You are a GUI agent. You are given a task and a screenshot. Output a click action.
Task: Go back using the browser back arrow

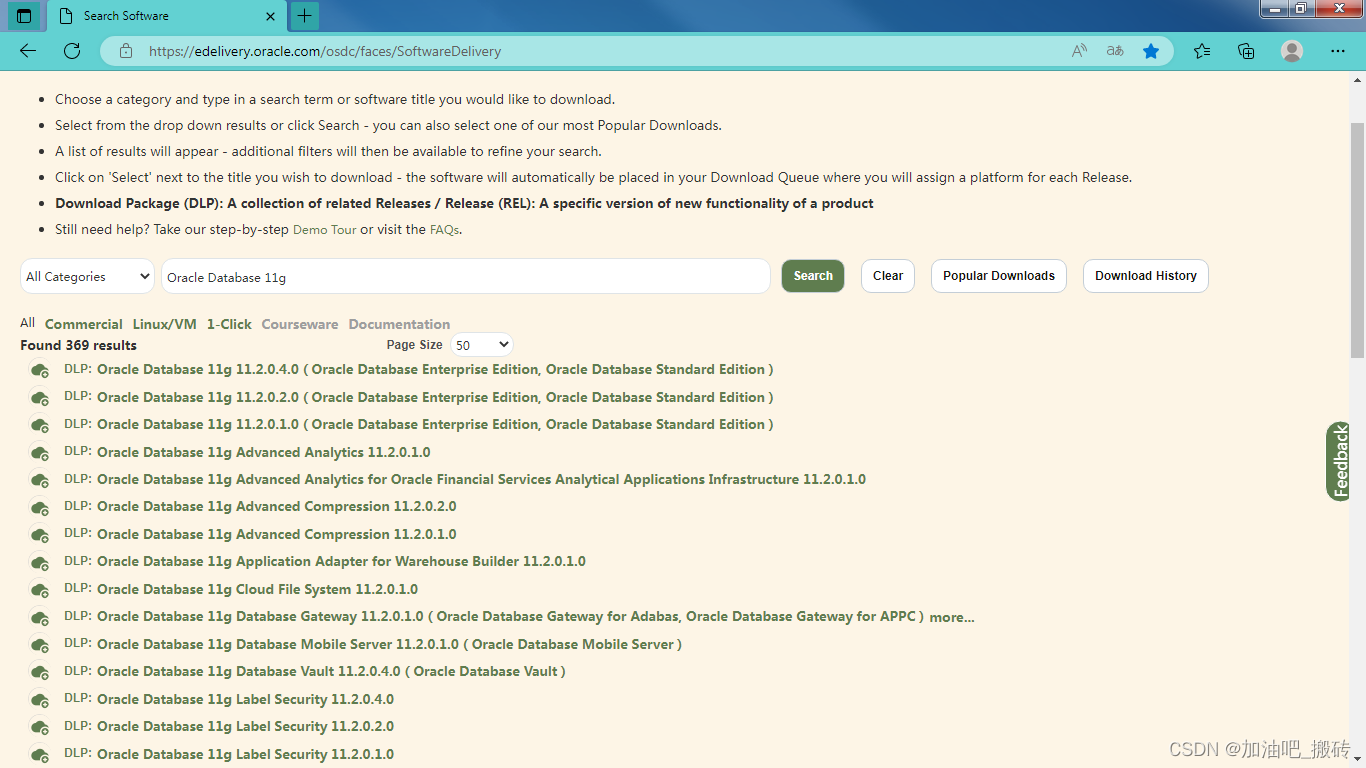(x=27, y=51)
